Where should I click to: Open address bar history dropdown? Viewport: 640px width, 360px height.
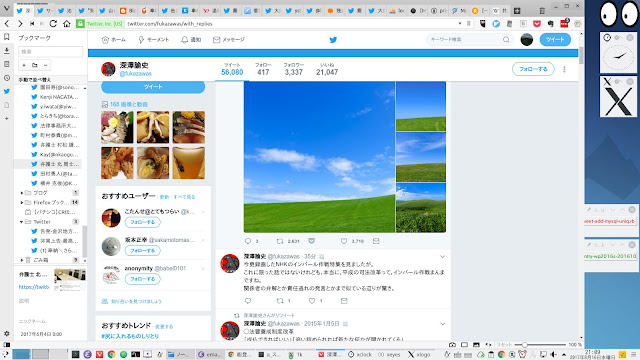[x=460, y=24]
